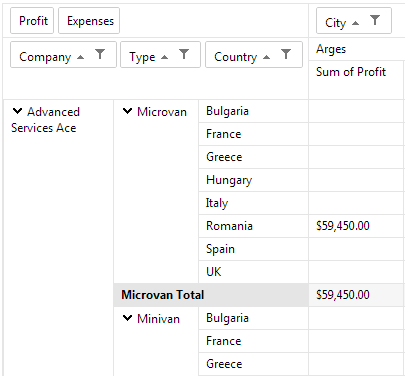
Task: Select the UK row under Microvan
Action: coord(253,272)
